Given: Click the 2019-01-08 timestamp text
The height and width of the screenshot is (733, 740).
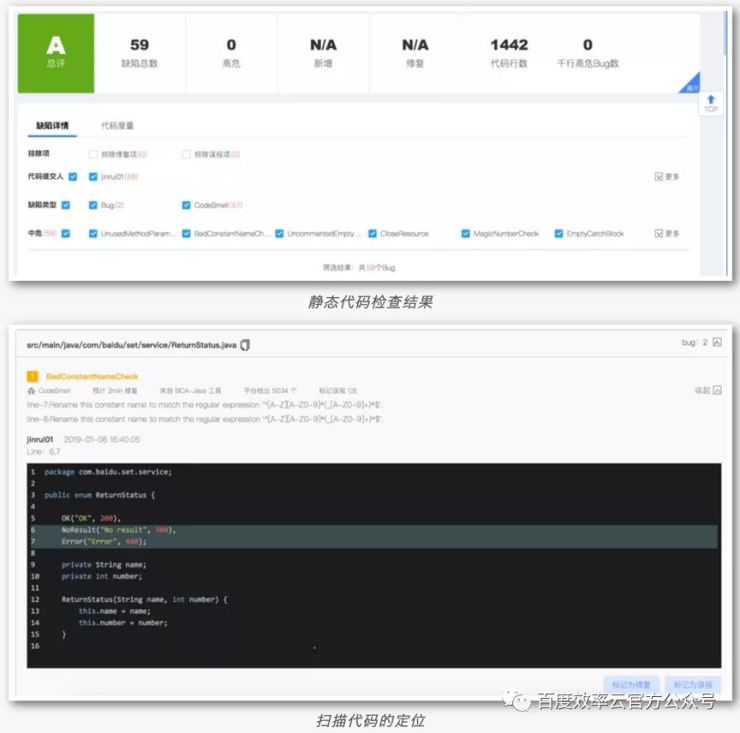Looking at the screenshot, I should tap(102, 439).
